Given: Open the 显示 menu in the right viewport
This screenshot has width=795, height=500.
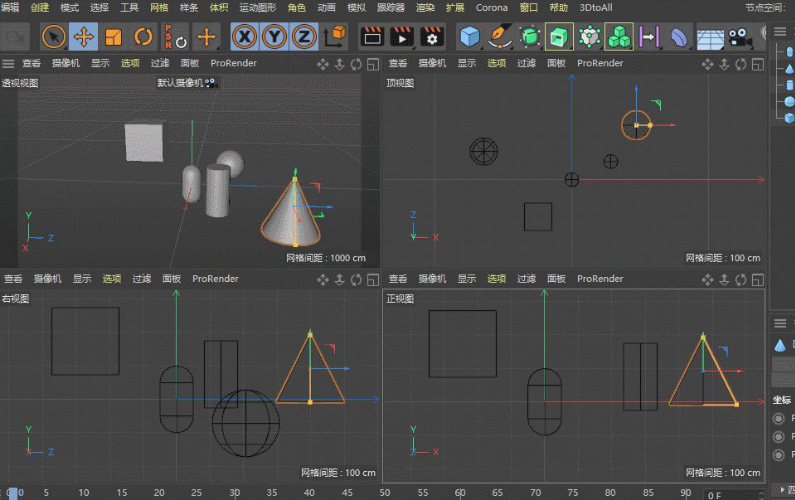Looking at the screenshot, I should tap(82, 279).
